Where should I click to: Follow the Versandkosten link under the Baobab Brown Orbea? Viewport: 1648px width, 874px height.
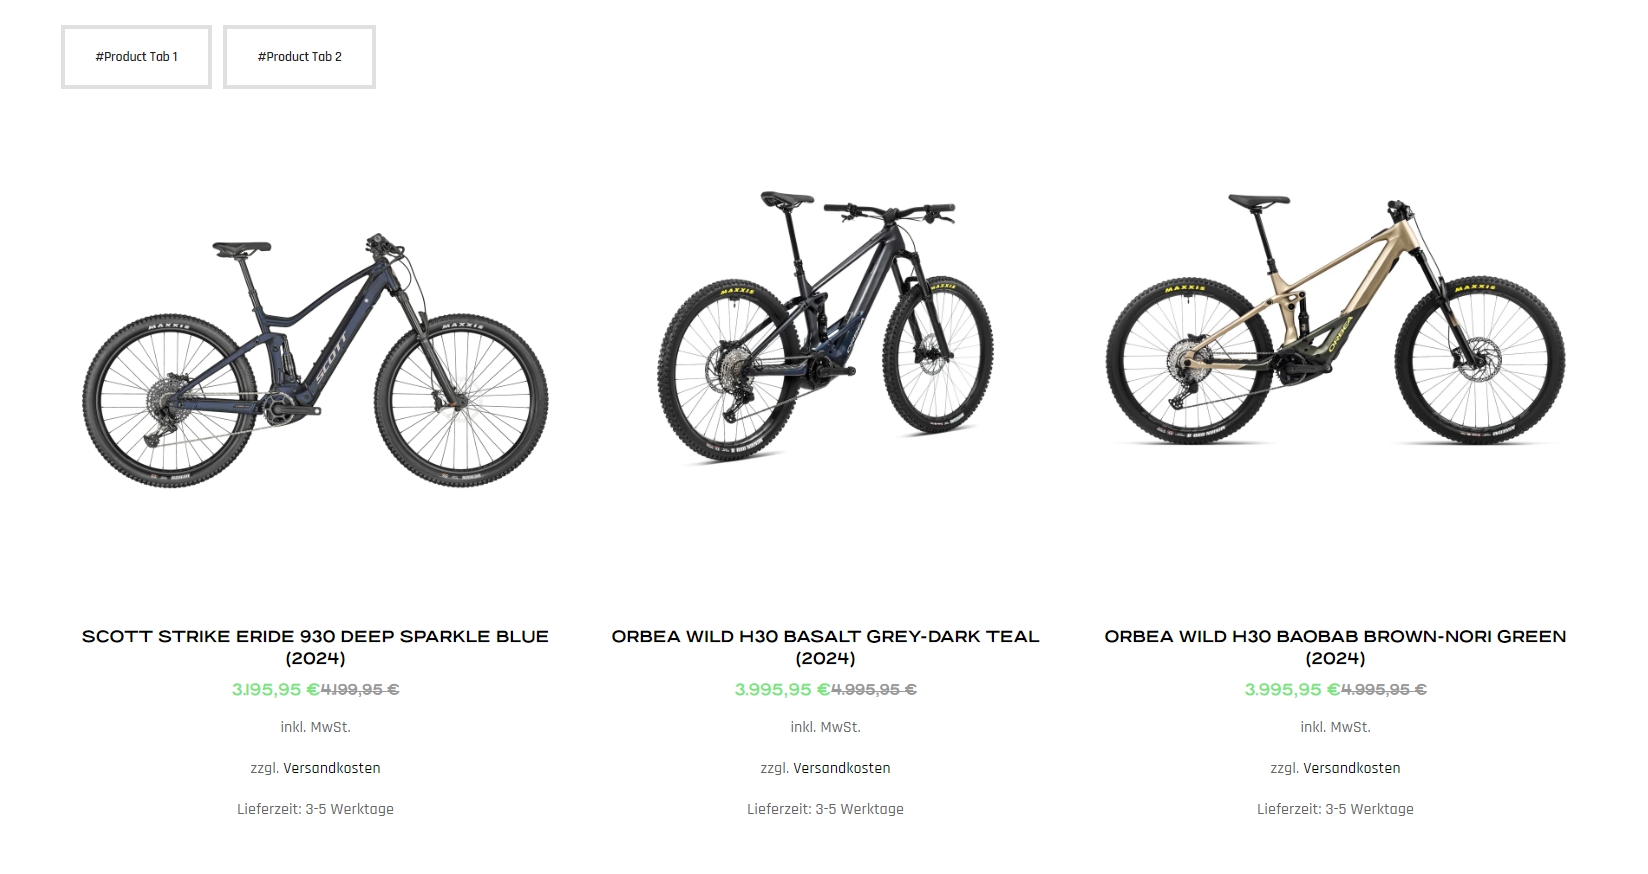[1352, 768]
